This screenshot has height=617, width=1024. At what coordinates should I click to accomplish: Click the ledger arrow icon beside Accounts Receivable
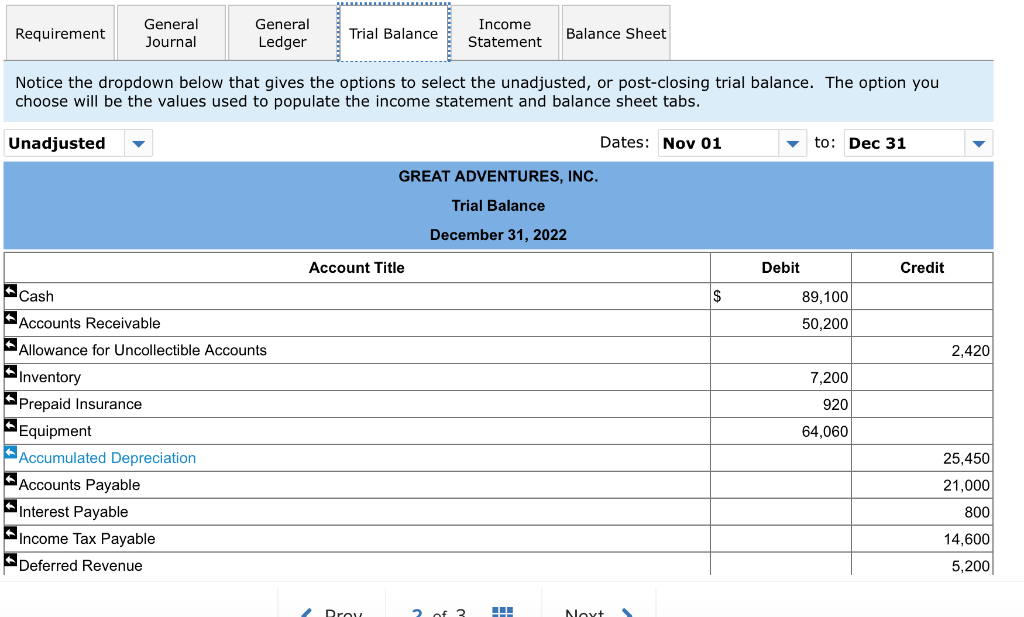coord(10,318)
